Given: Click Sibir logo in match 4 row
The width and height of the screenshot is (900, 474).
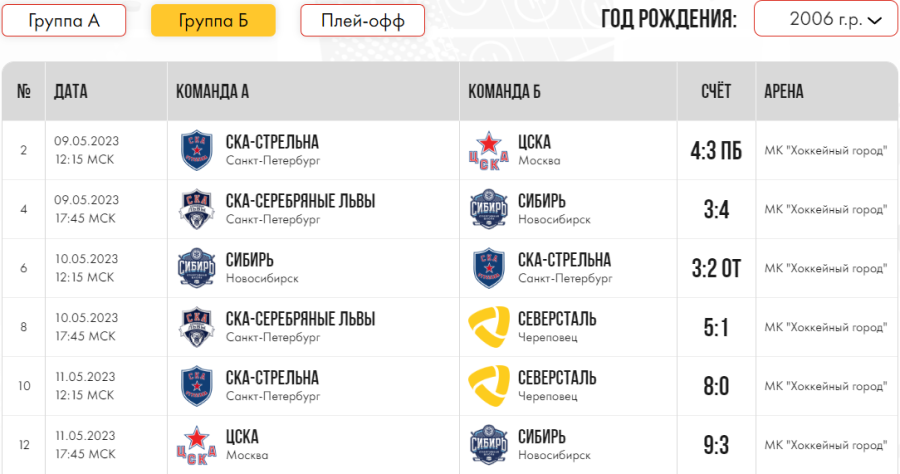Looking at the screenshot, I should (489, 209).
